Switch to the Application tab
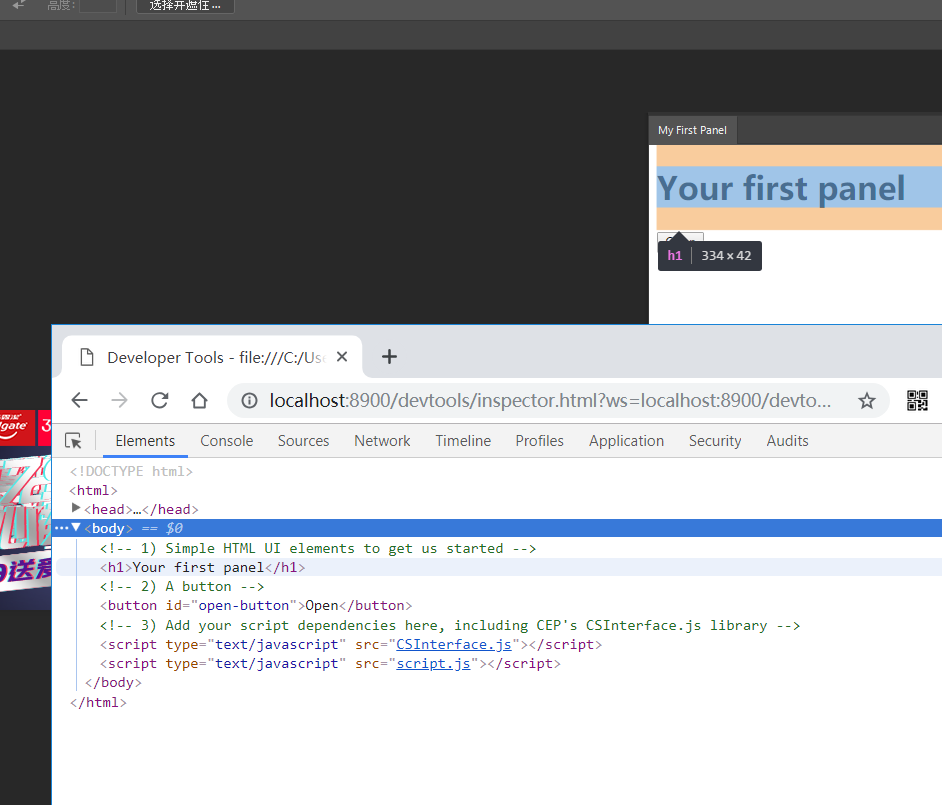Image resolution: width=942 pixels, height=805 pixels. pyautogui.click(x=626, y=441)
